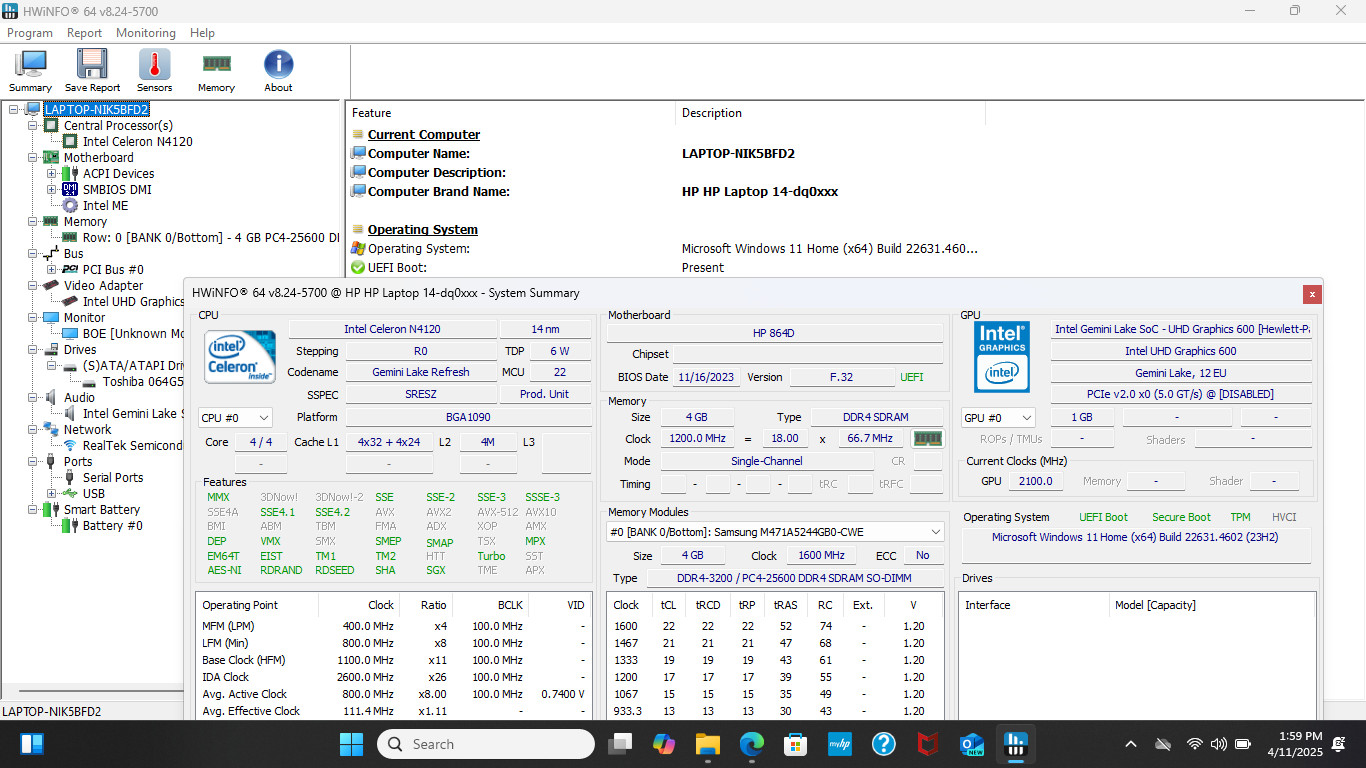Open Widgets button in the taskbar
This screenshot has width=1366, height=768.
32,744
